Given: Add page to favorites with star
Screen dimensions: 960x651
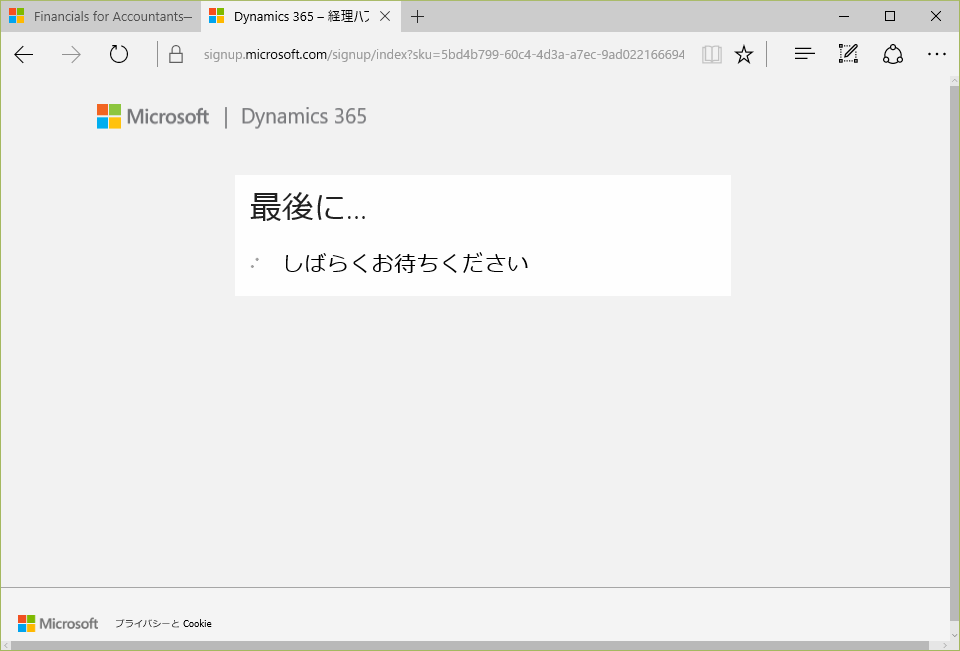Looking at the screenshot, I should [x=744, y=55].
